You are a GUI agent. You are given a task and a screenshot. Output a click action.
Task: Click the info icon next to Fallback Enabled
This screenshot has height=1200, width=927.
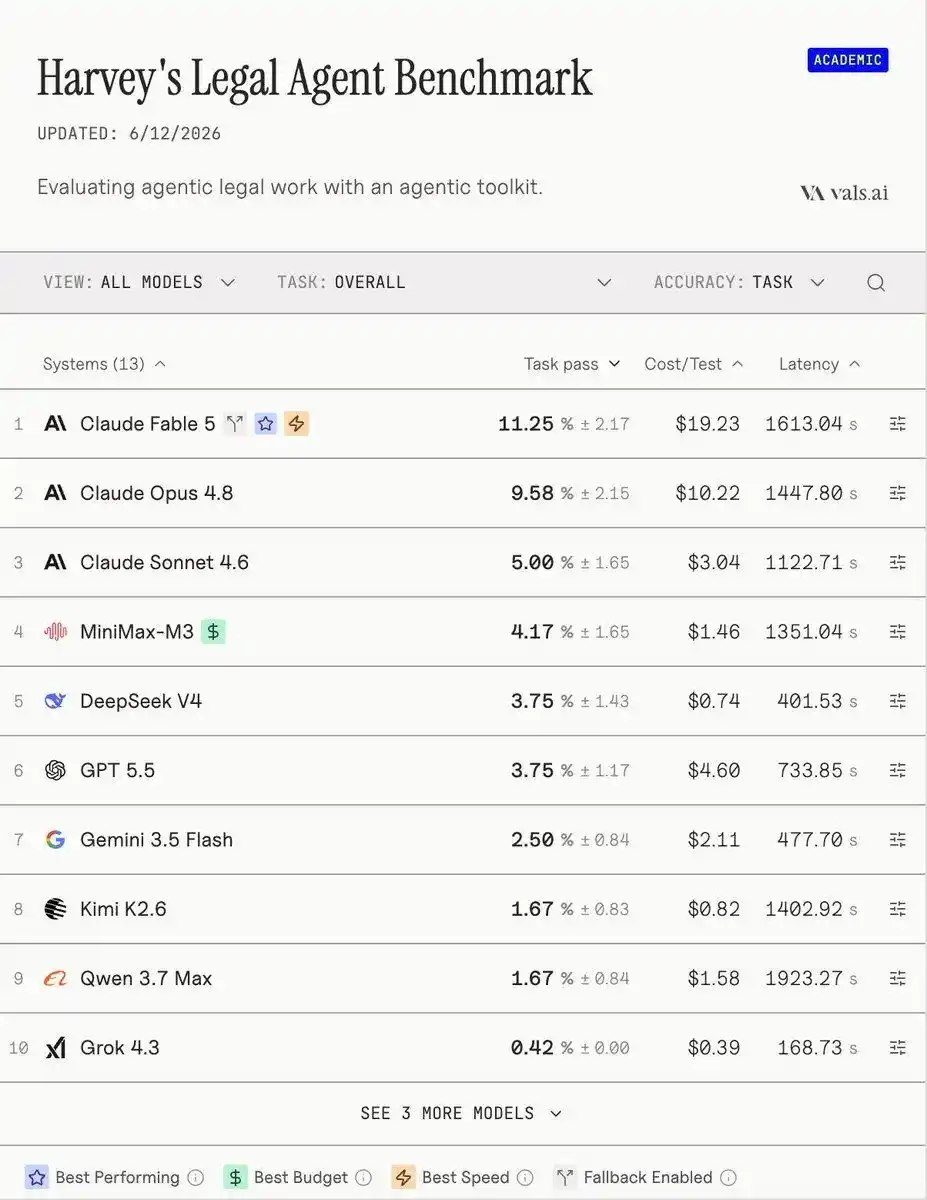pyautogui.click(x=729, y=1178)
